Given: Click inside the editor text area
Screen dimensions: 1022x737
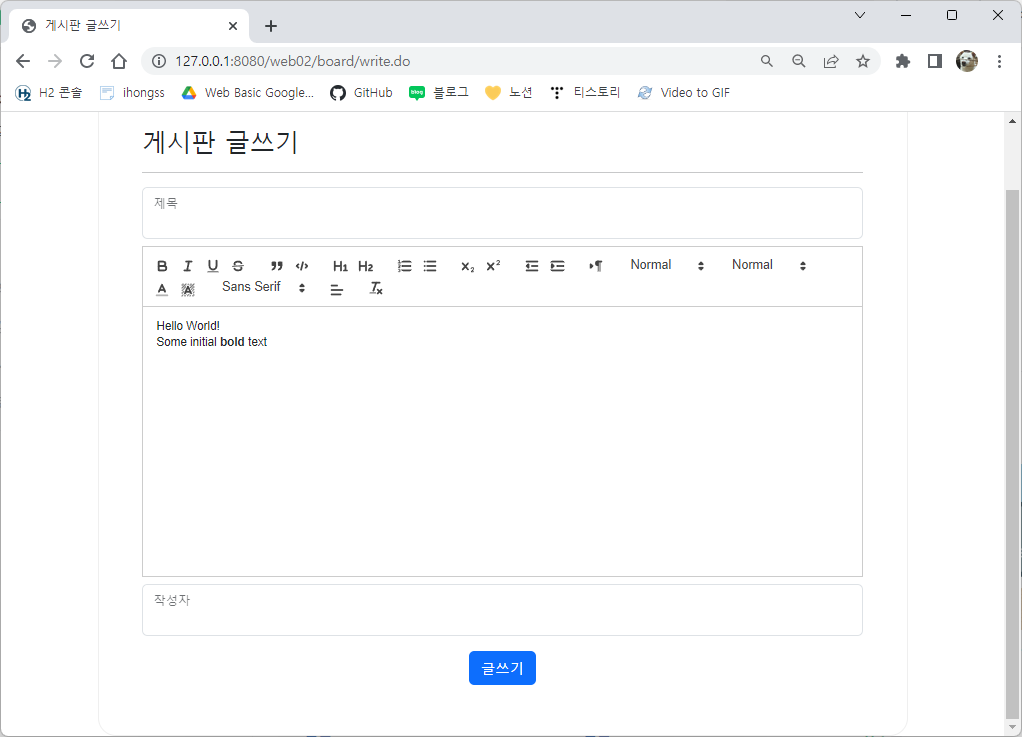Looking at the screenshot, I should coord(503,441).
